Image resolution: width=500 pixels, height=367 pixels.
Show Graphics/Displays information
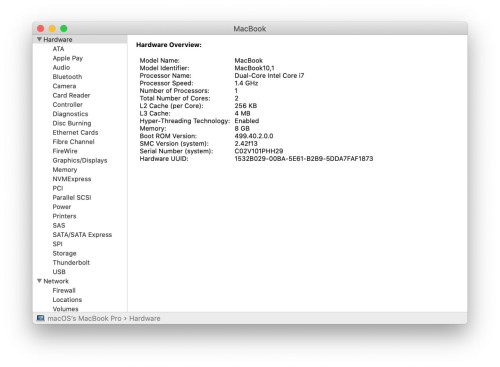tap(80, 160)
